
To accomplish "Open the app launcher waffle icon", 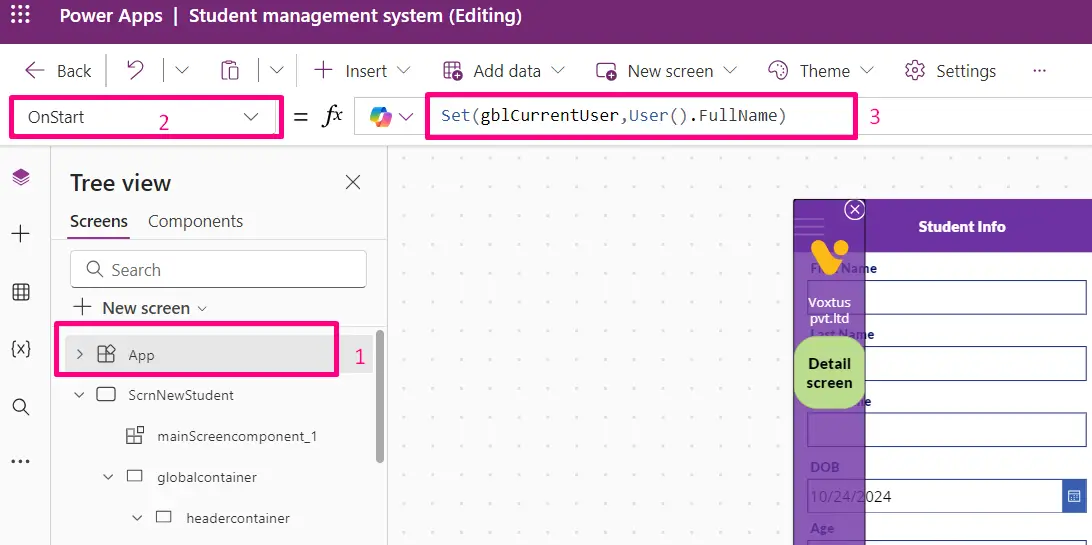I will 20,15.
